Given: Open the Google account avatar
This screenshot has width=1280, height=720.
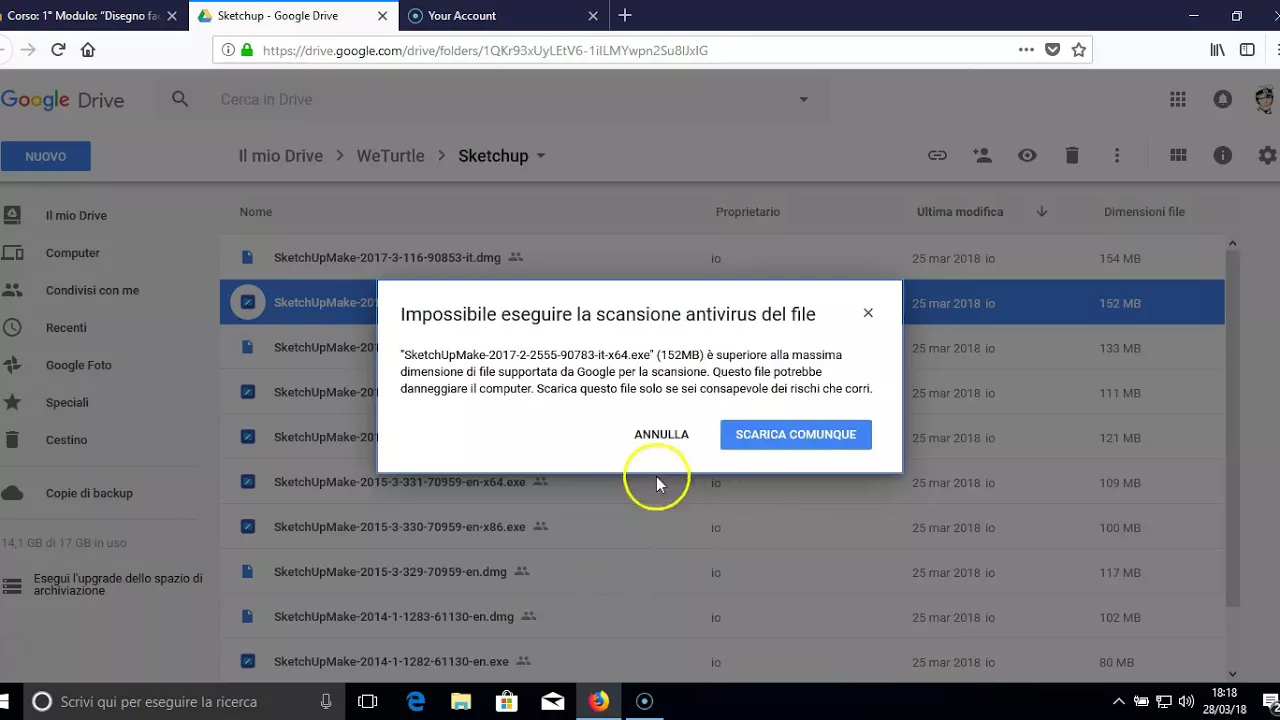Looking at the screenshot, I should click(x=1265, y=99).
